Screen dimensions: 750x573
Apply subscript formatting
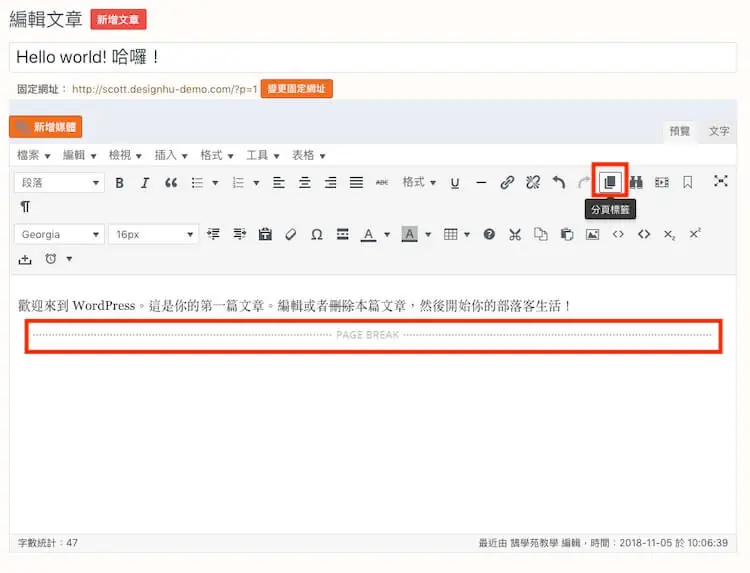669,234
